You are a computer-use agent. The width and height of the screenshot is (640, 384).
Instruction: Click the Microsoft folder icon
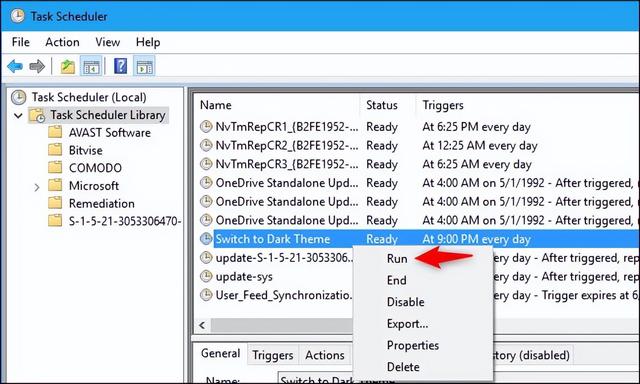pos(55,185)
